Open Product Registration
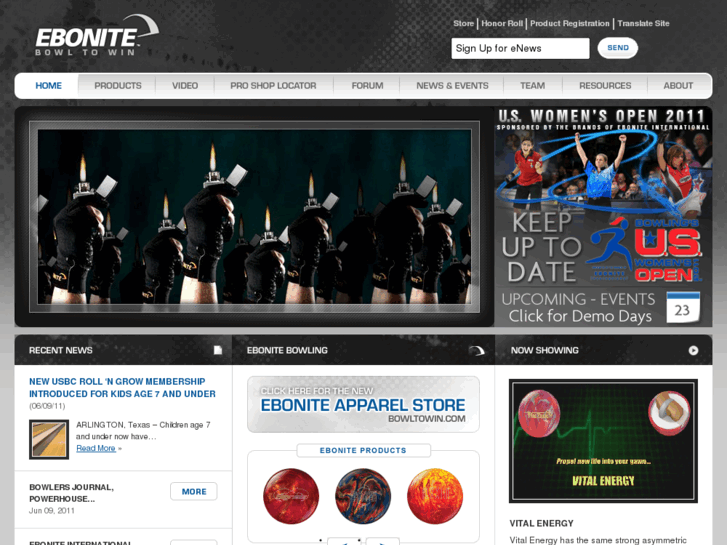 click(x=569, y=23)
